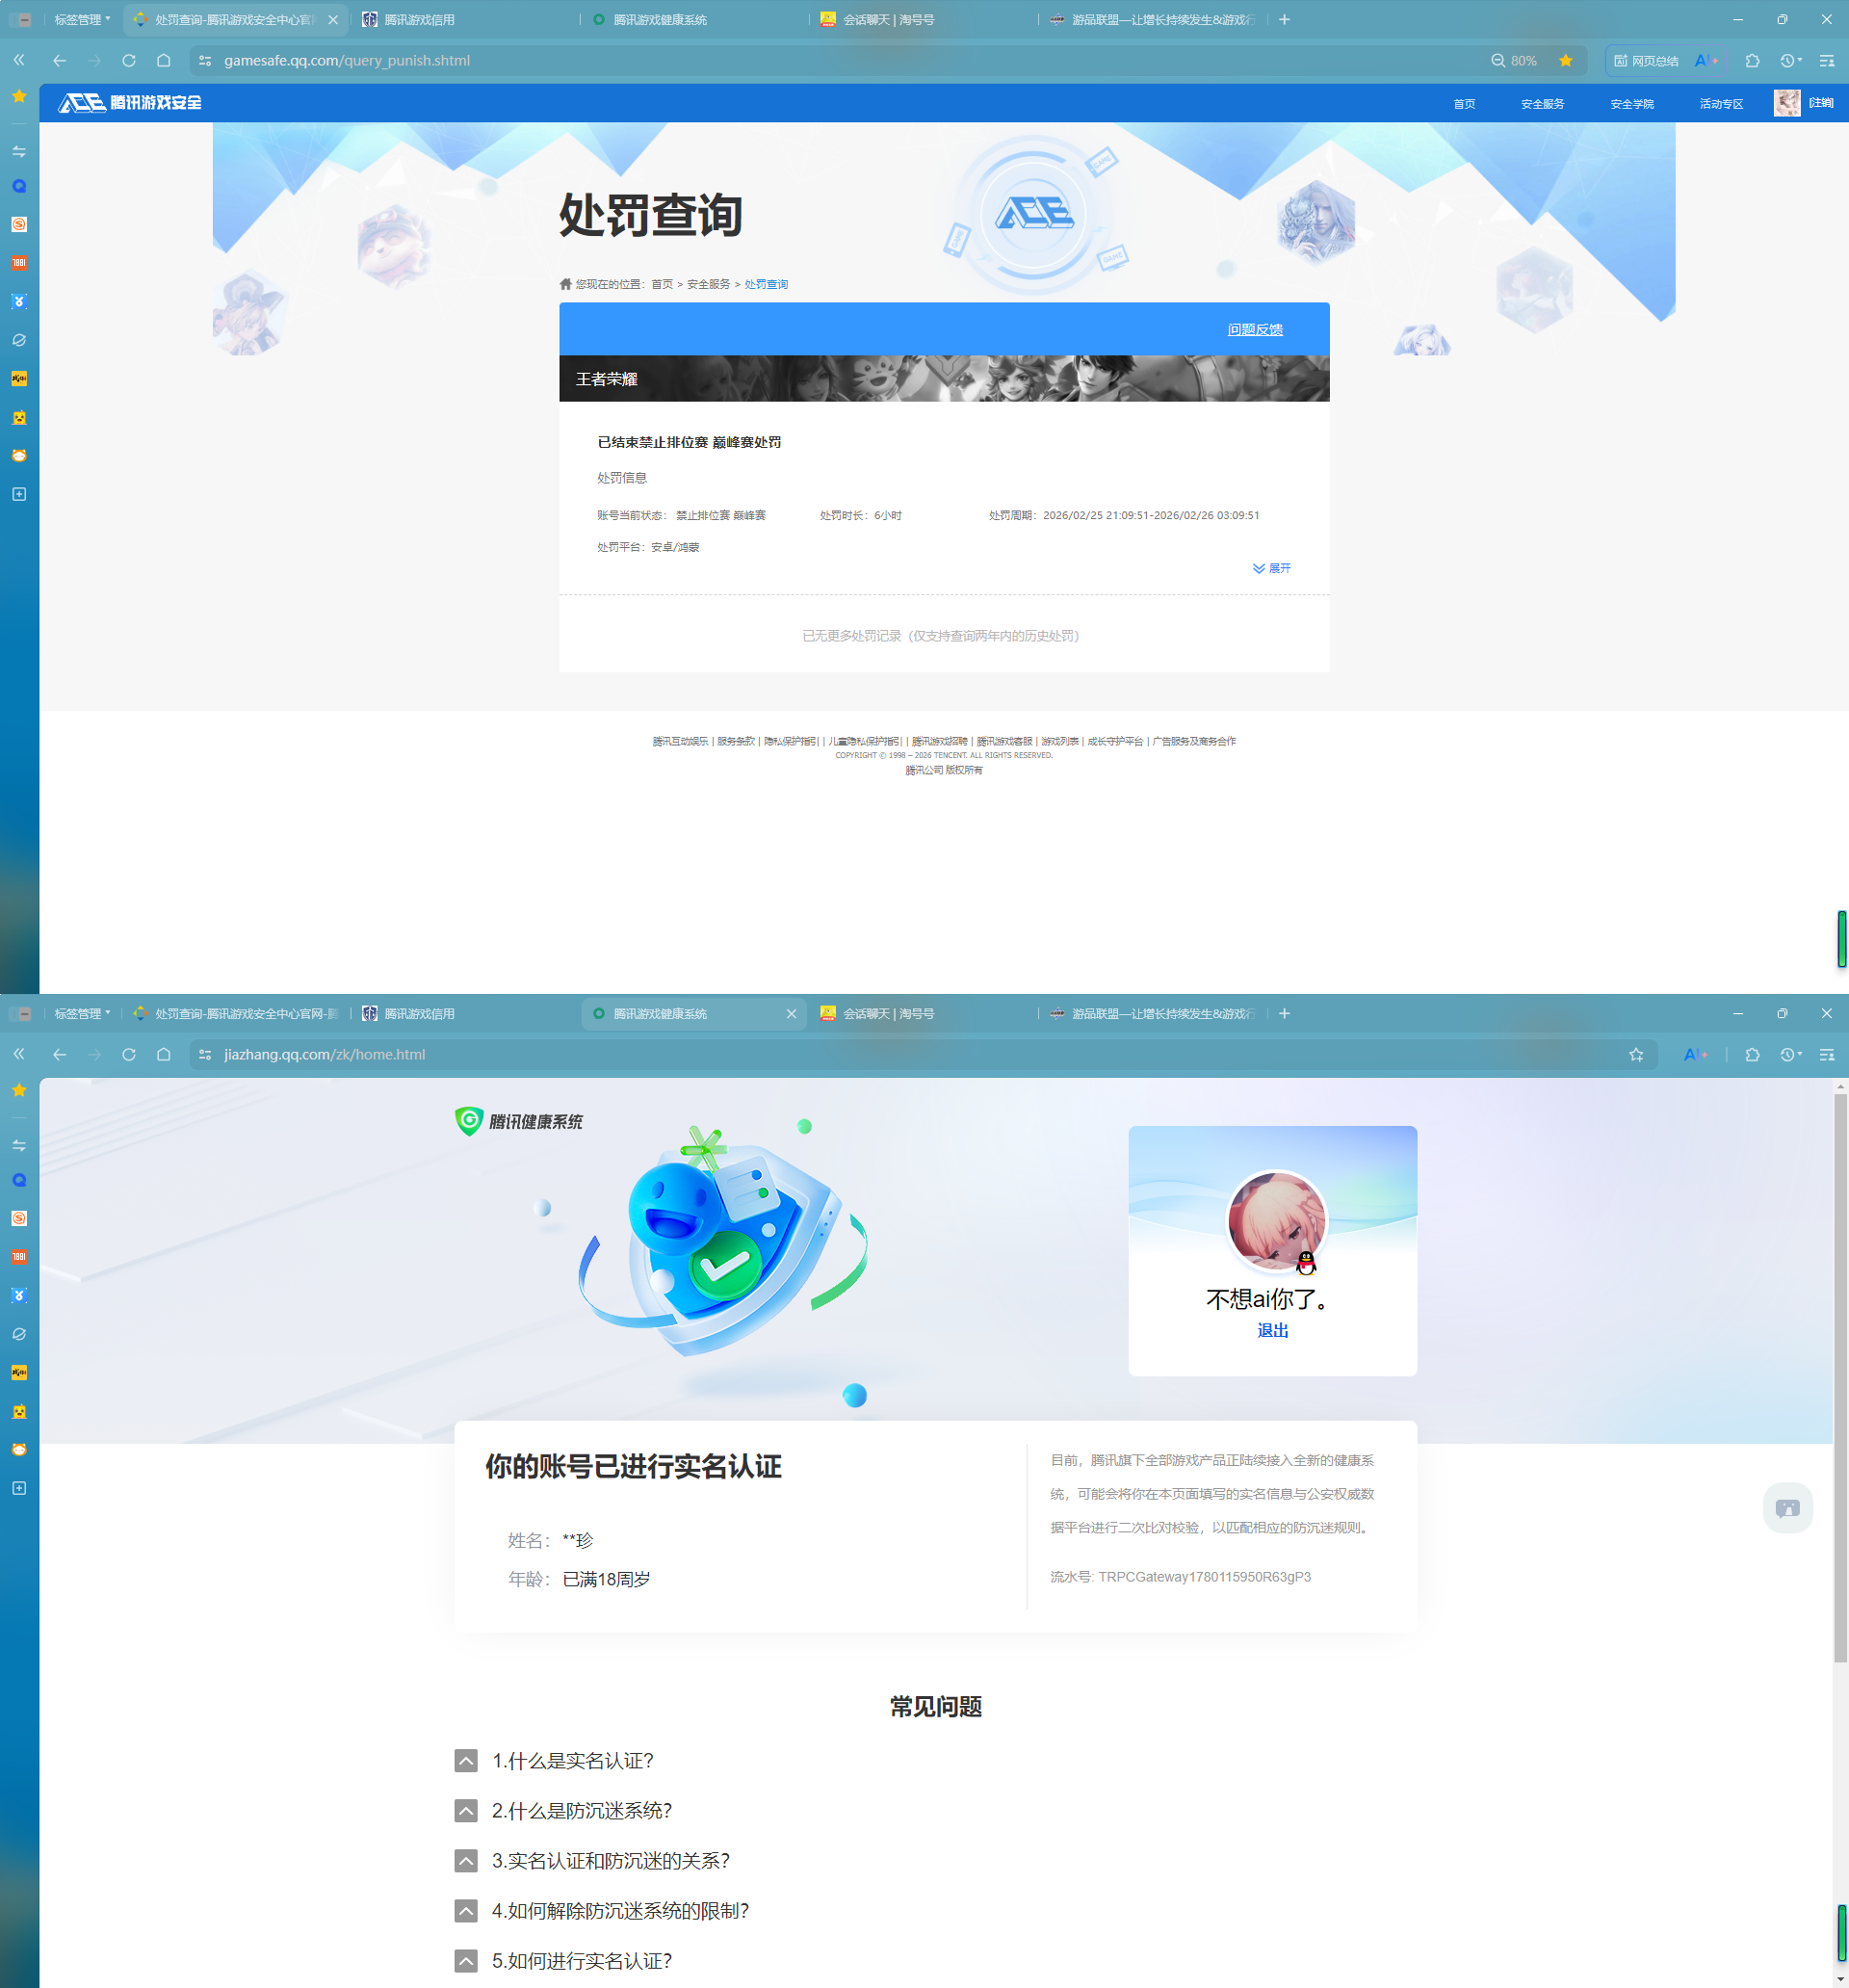1849x1988 pixels.
Task: Open home page in gamesafe window toolbar
Action: [164, 61]
